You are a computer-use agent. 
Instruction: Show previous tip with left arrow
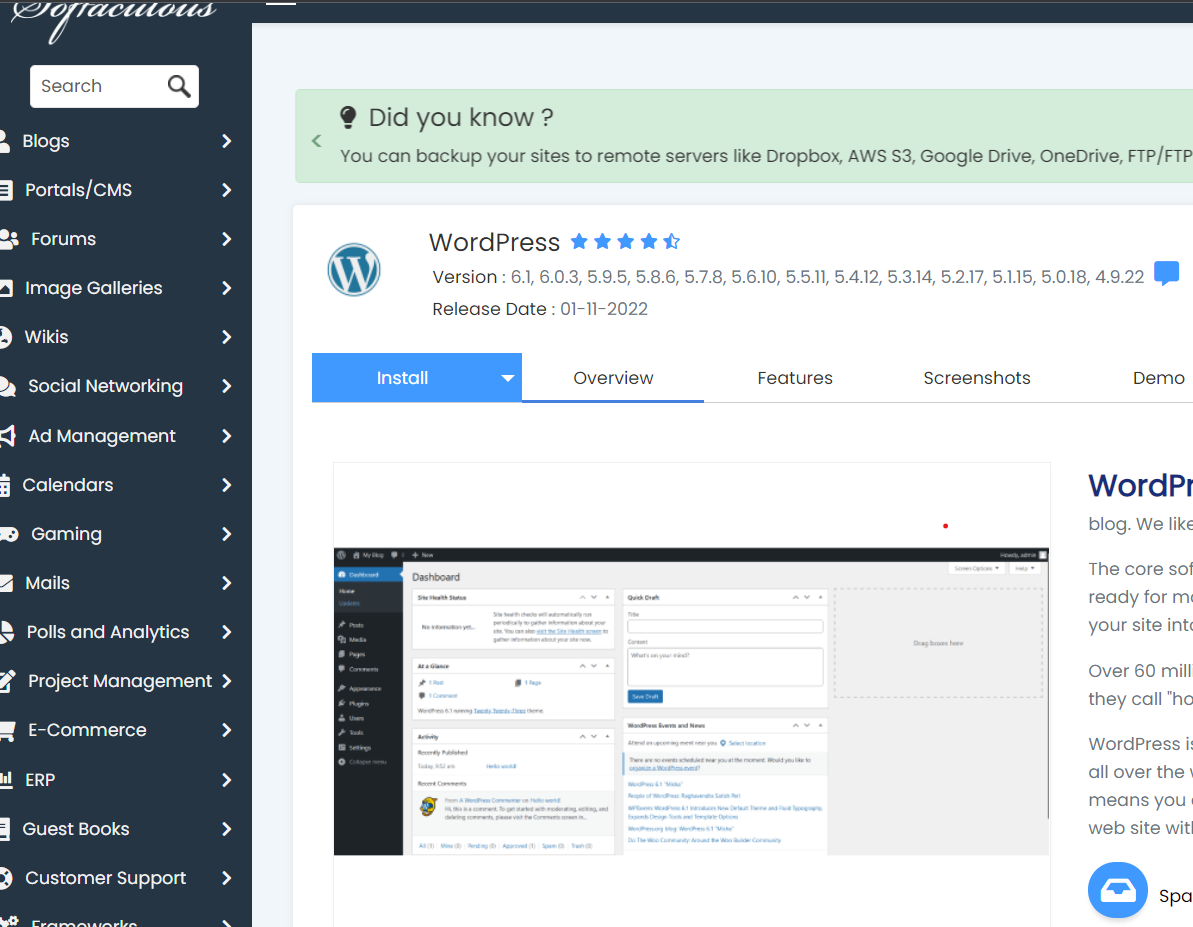317,141
